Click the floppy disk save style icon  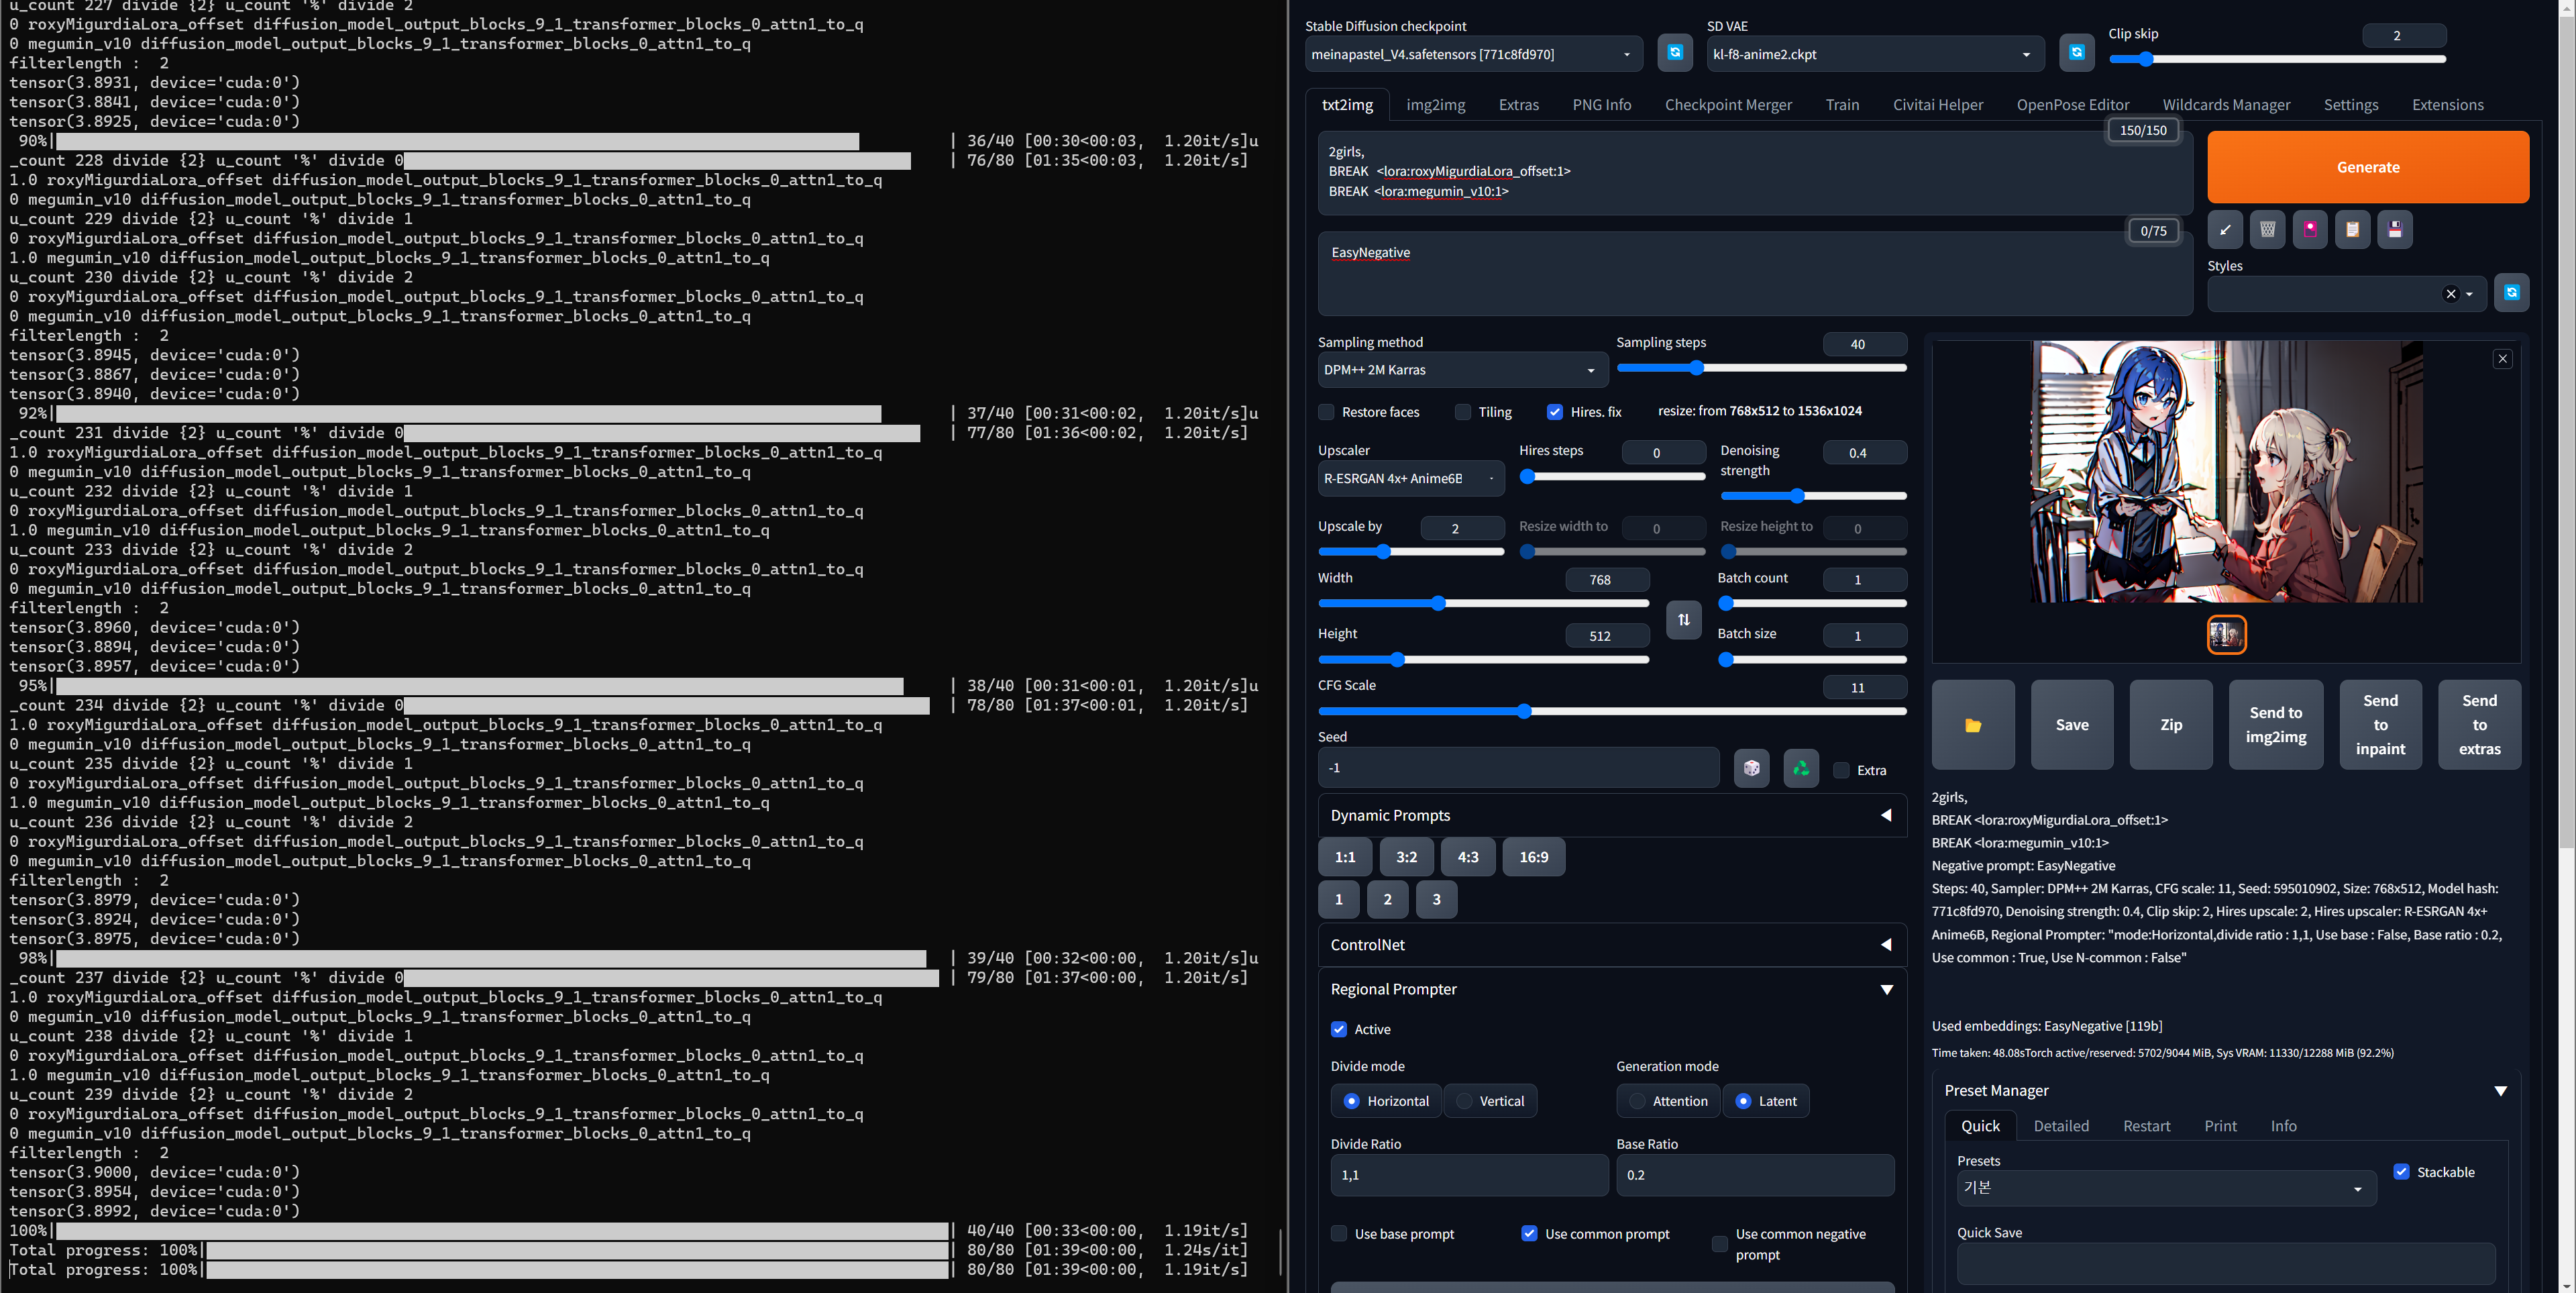pos(2395,230)
